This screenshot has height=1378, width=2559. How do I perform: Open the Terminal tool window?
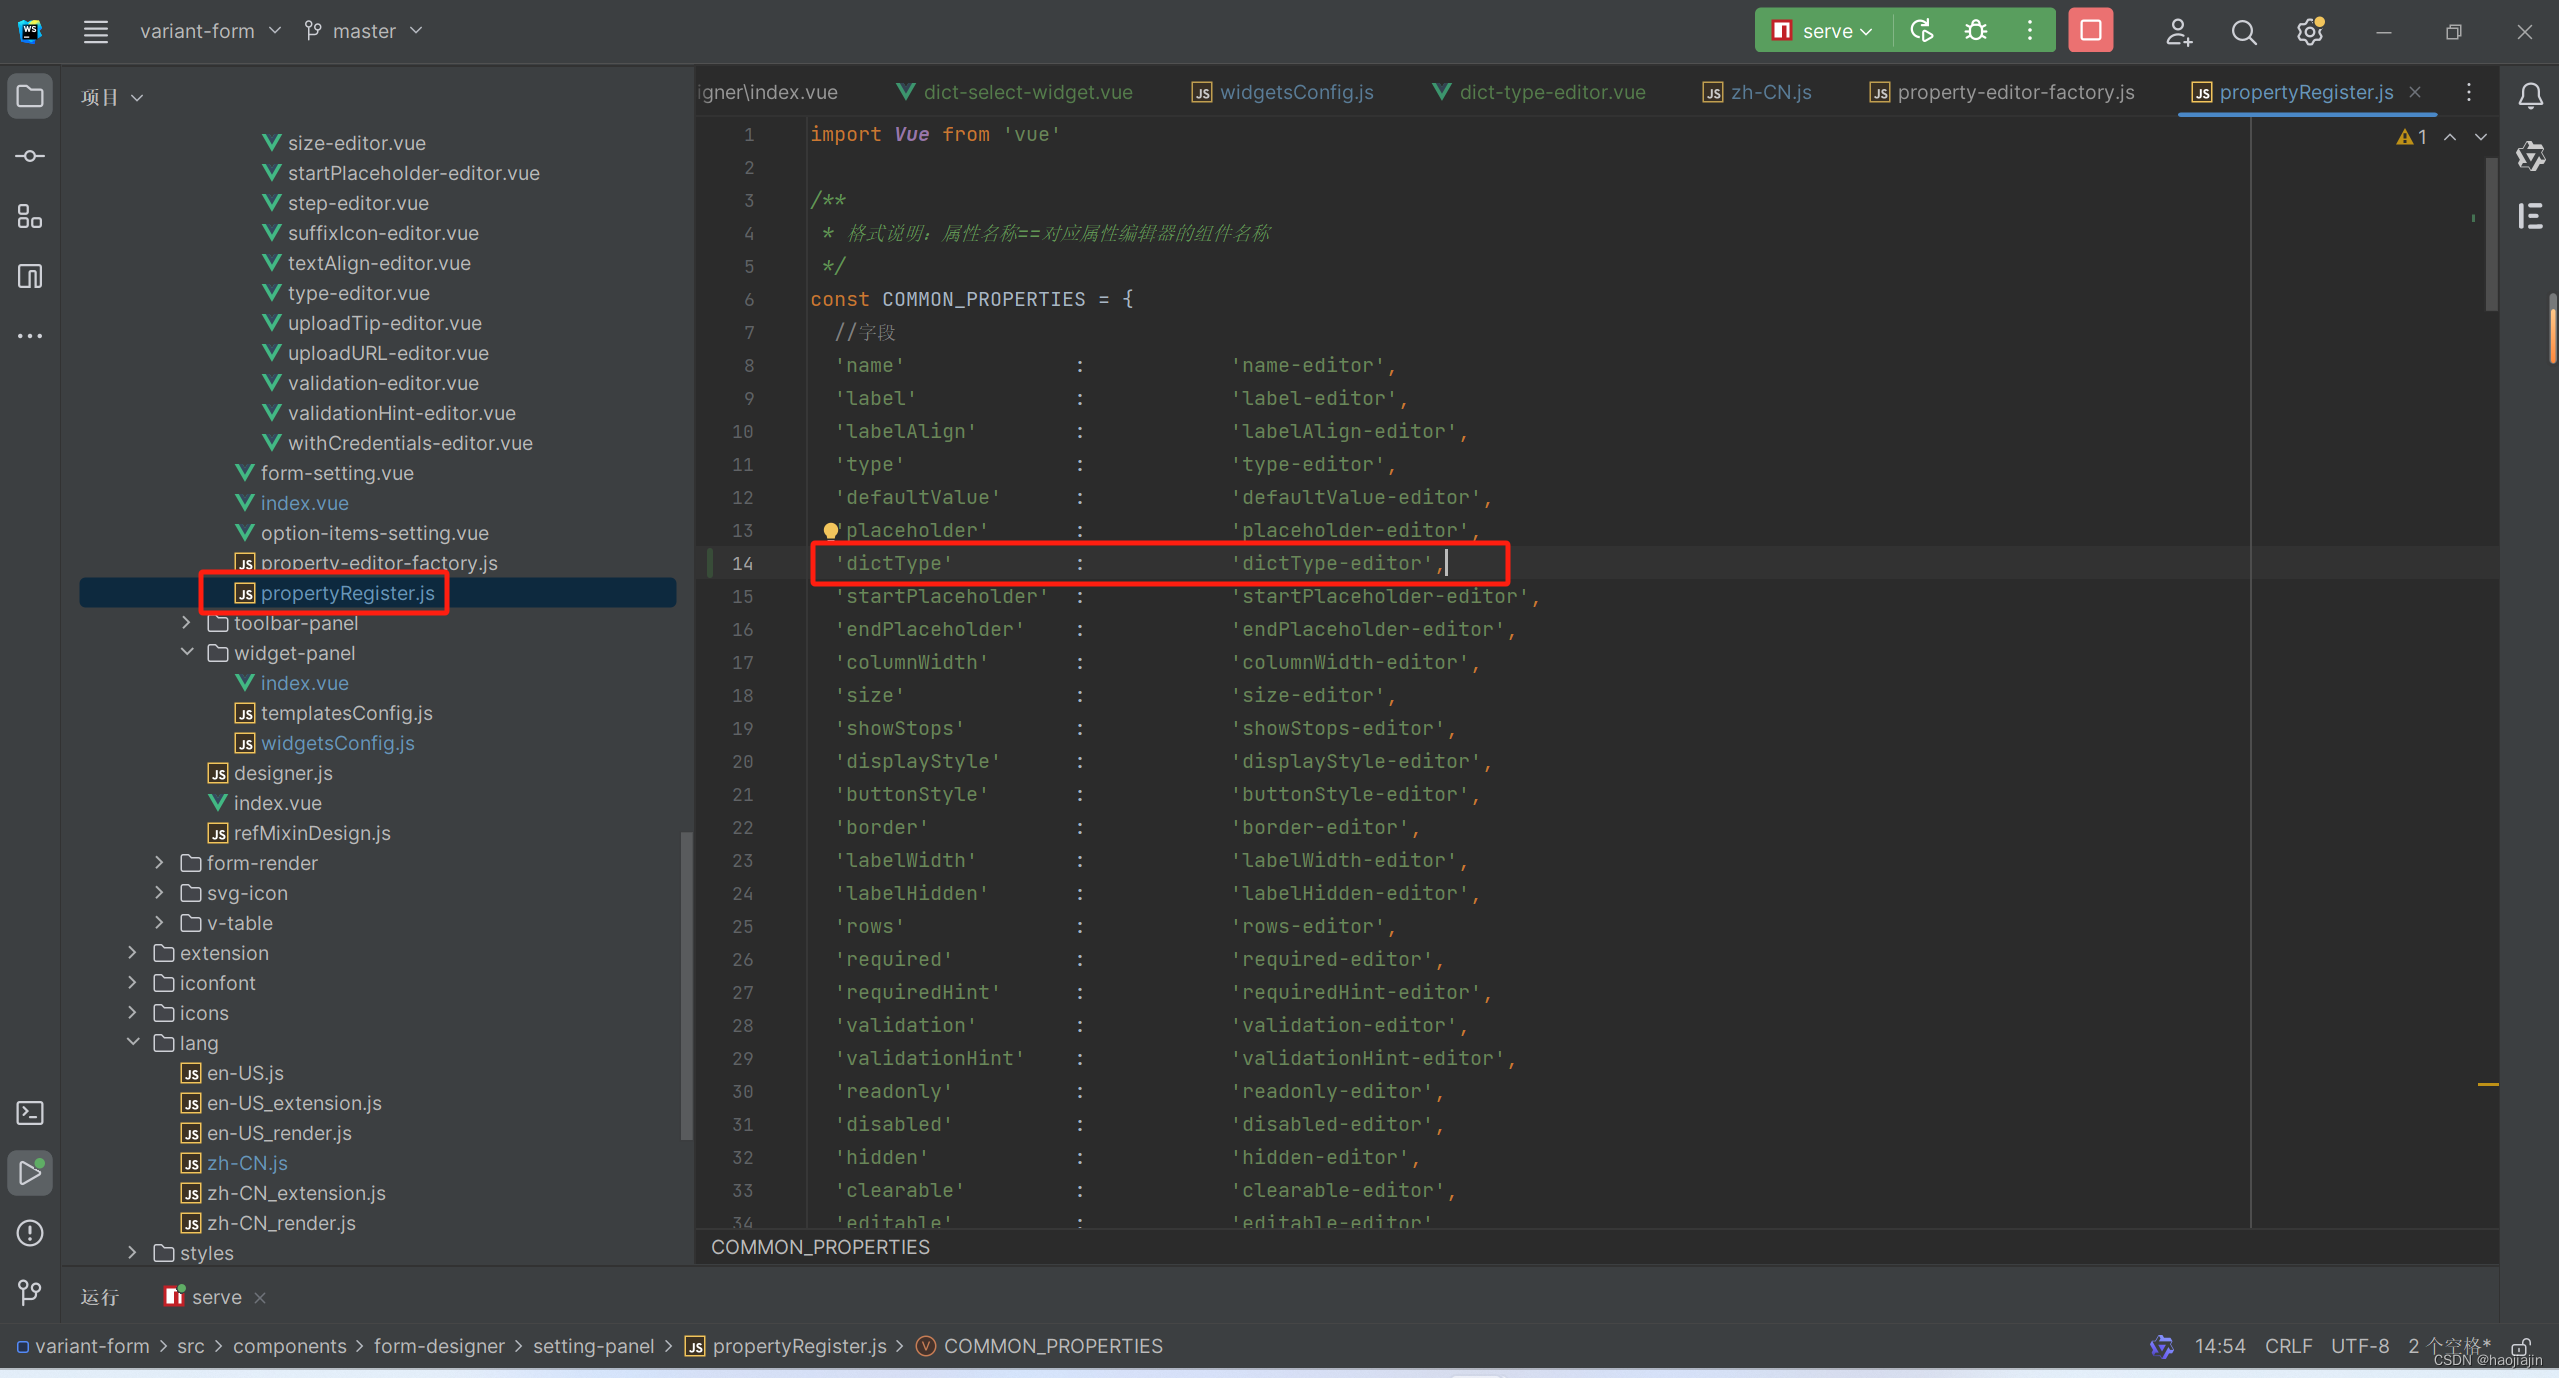tap(30, 1113)
